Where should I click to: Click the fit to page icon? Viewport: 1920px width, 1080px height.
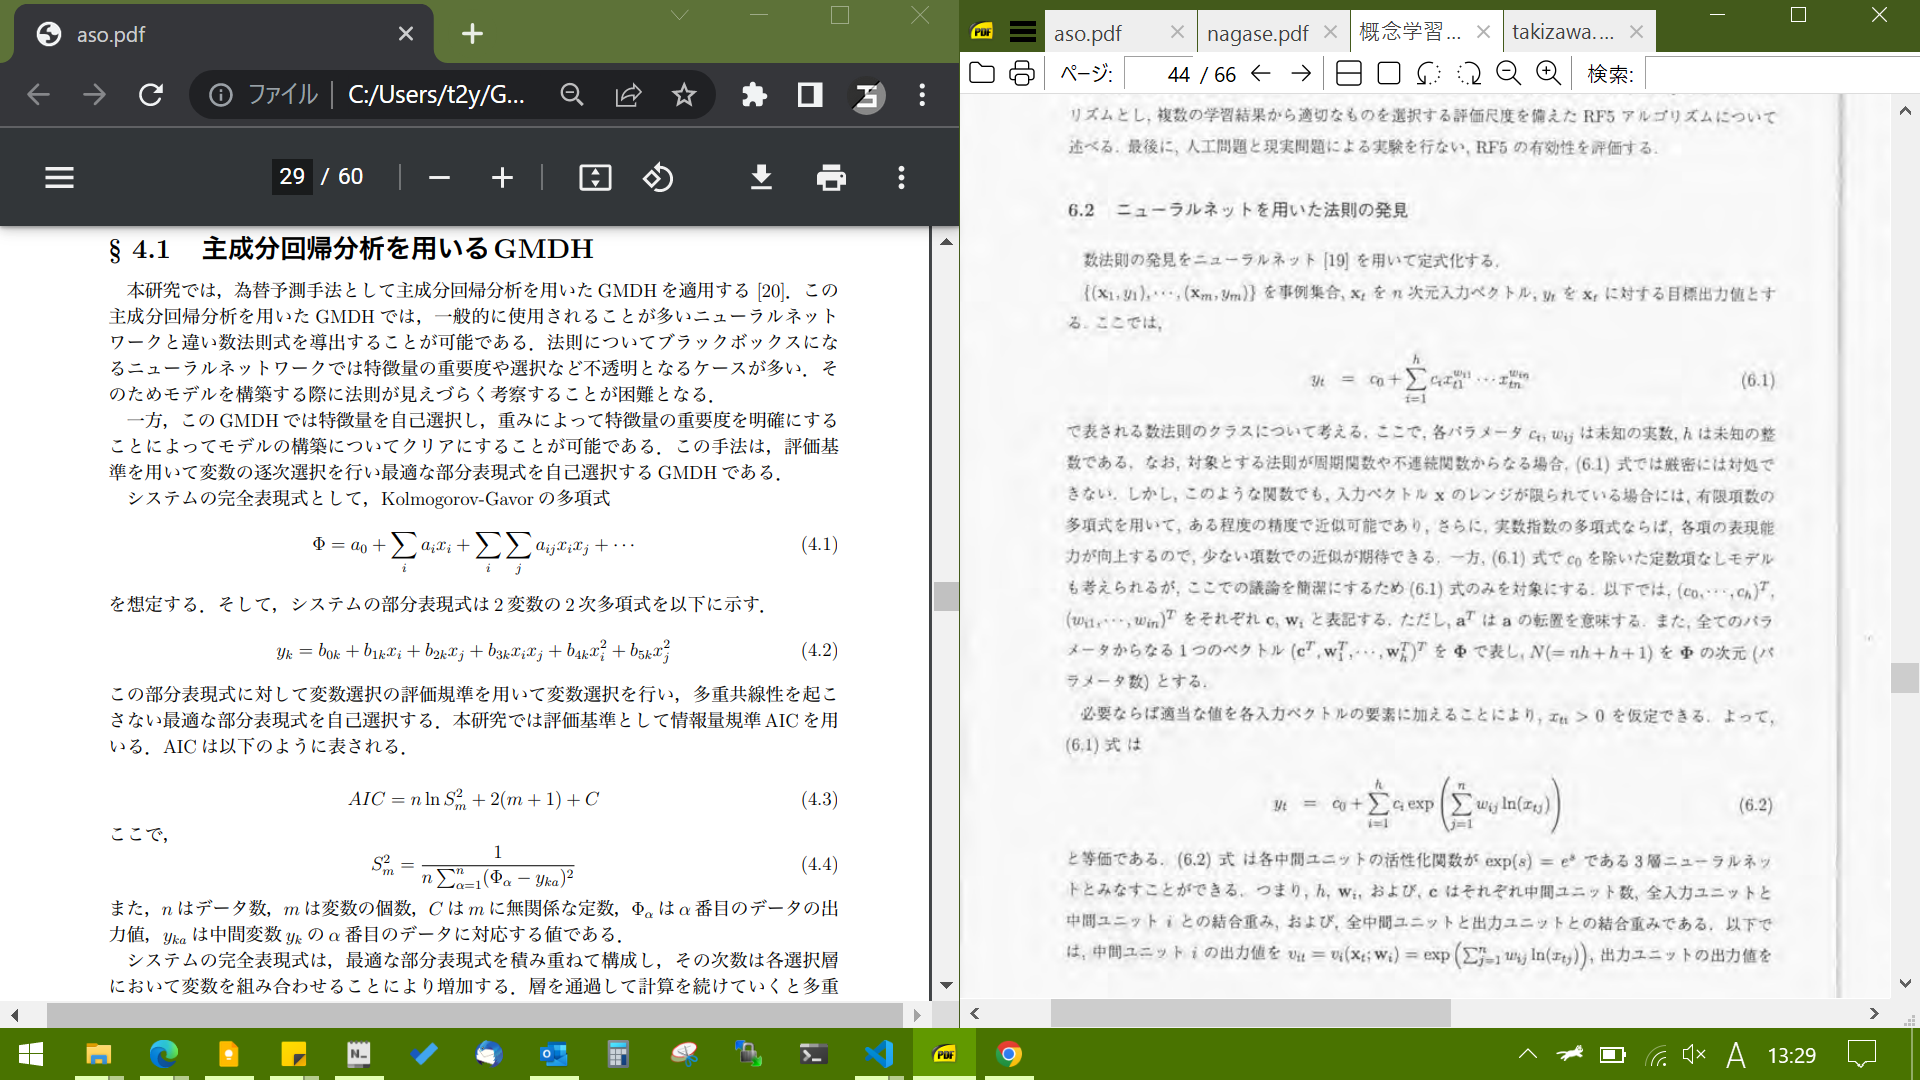(595, 178)
